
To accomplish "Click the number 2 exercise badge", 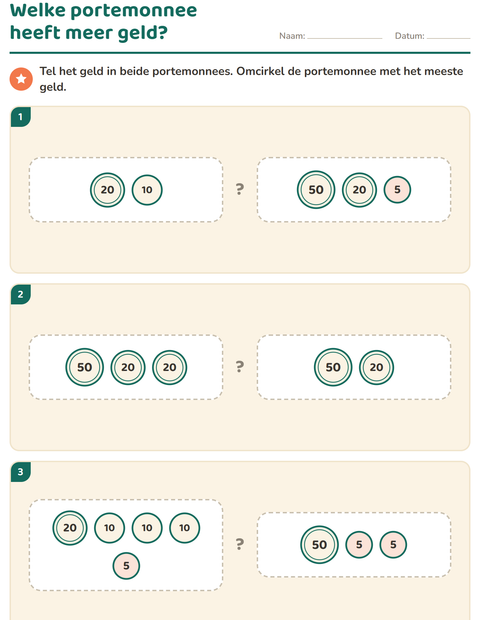I will click(21, 295).
